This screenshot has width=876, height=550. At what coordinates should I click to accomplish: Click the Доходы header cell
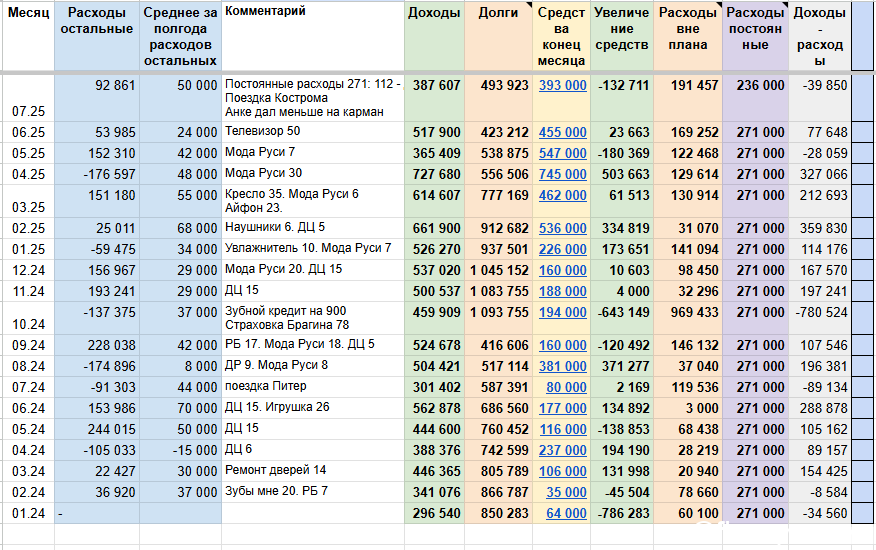tap(434, 37)
